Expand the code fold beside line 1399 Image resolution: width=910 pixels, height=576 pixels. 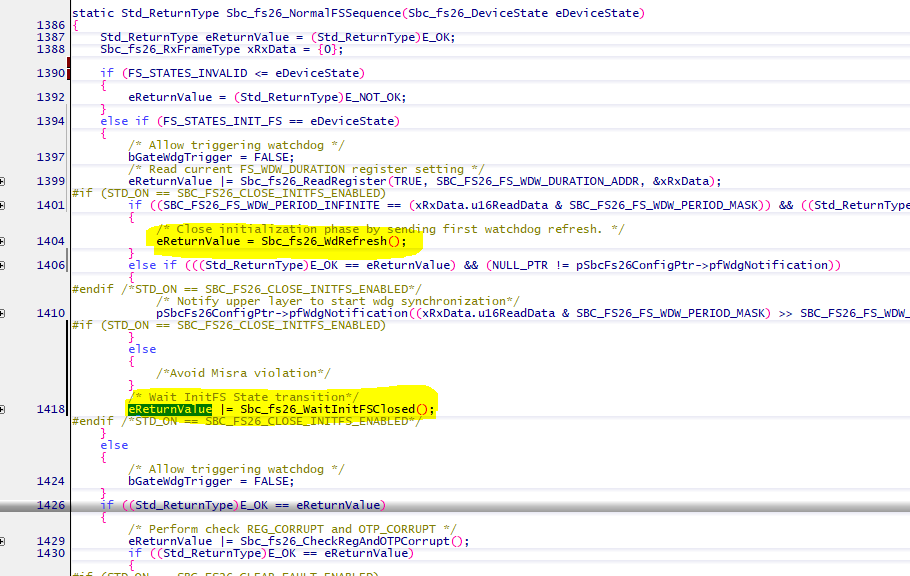(x=5, y=181)
